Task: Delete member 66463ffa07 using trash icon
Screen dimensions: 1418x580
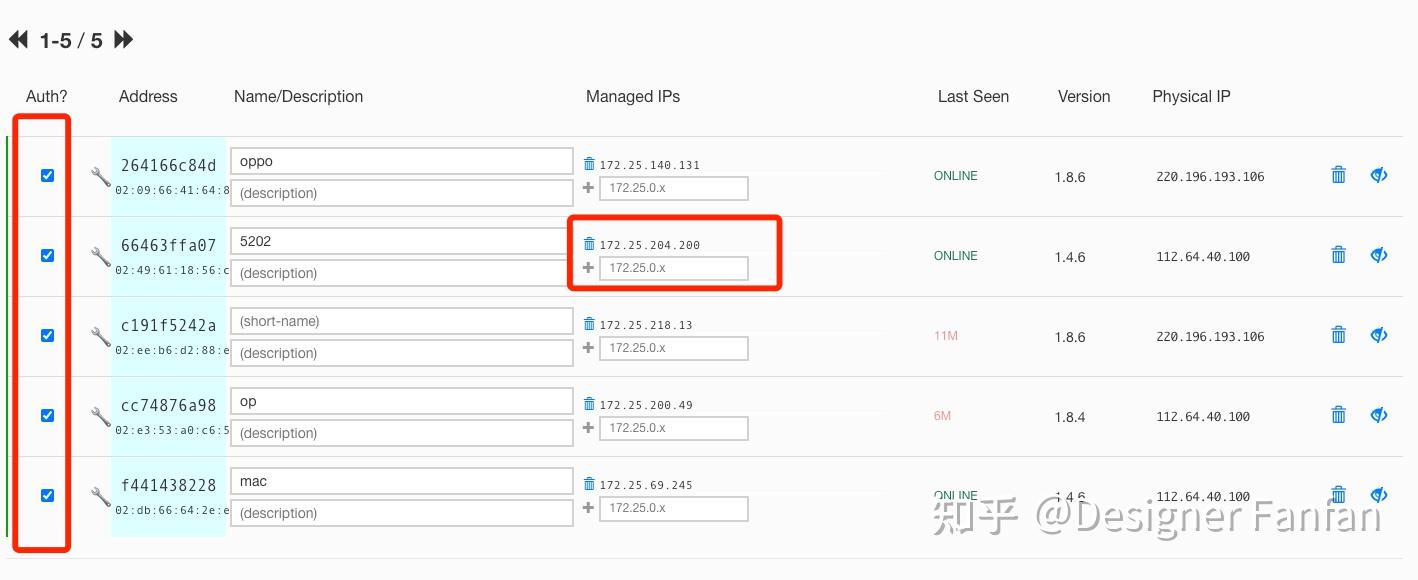Action: (1338, 255)
